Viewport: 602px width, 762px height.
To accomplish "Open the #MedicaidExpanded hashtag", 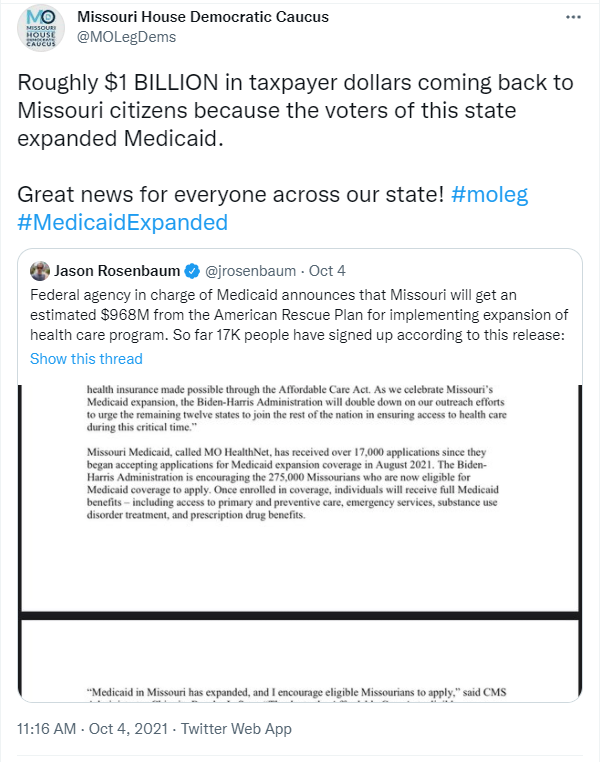I will (123, 222).
